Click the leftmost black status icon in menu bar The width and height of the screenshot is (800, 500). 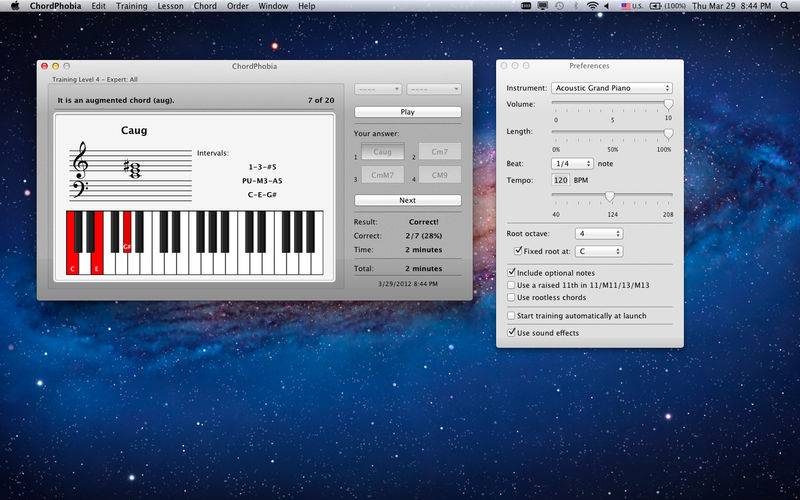pyautogui.click(x=526, y=6)
